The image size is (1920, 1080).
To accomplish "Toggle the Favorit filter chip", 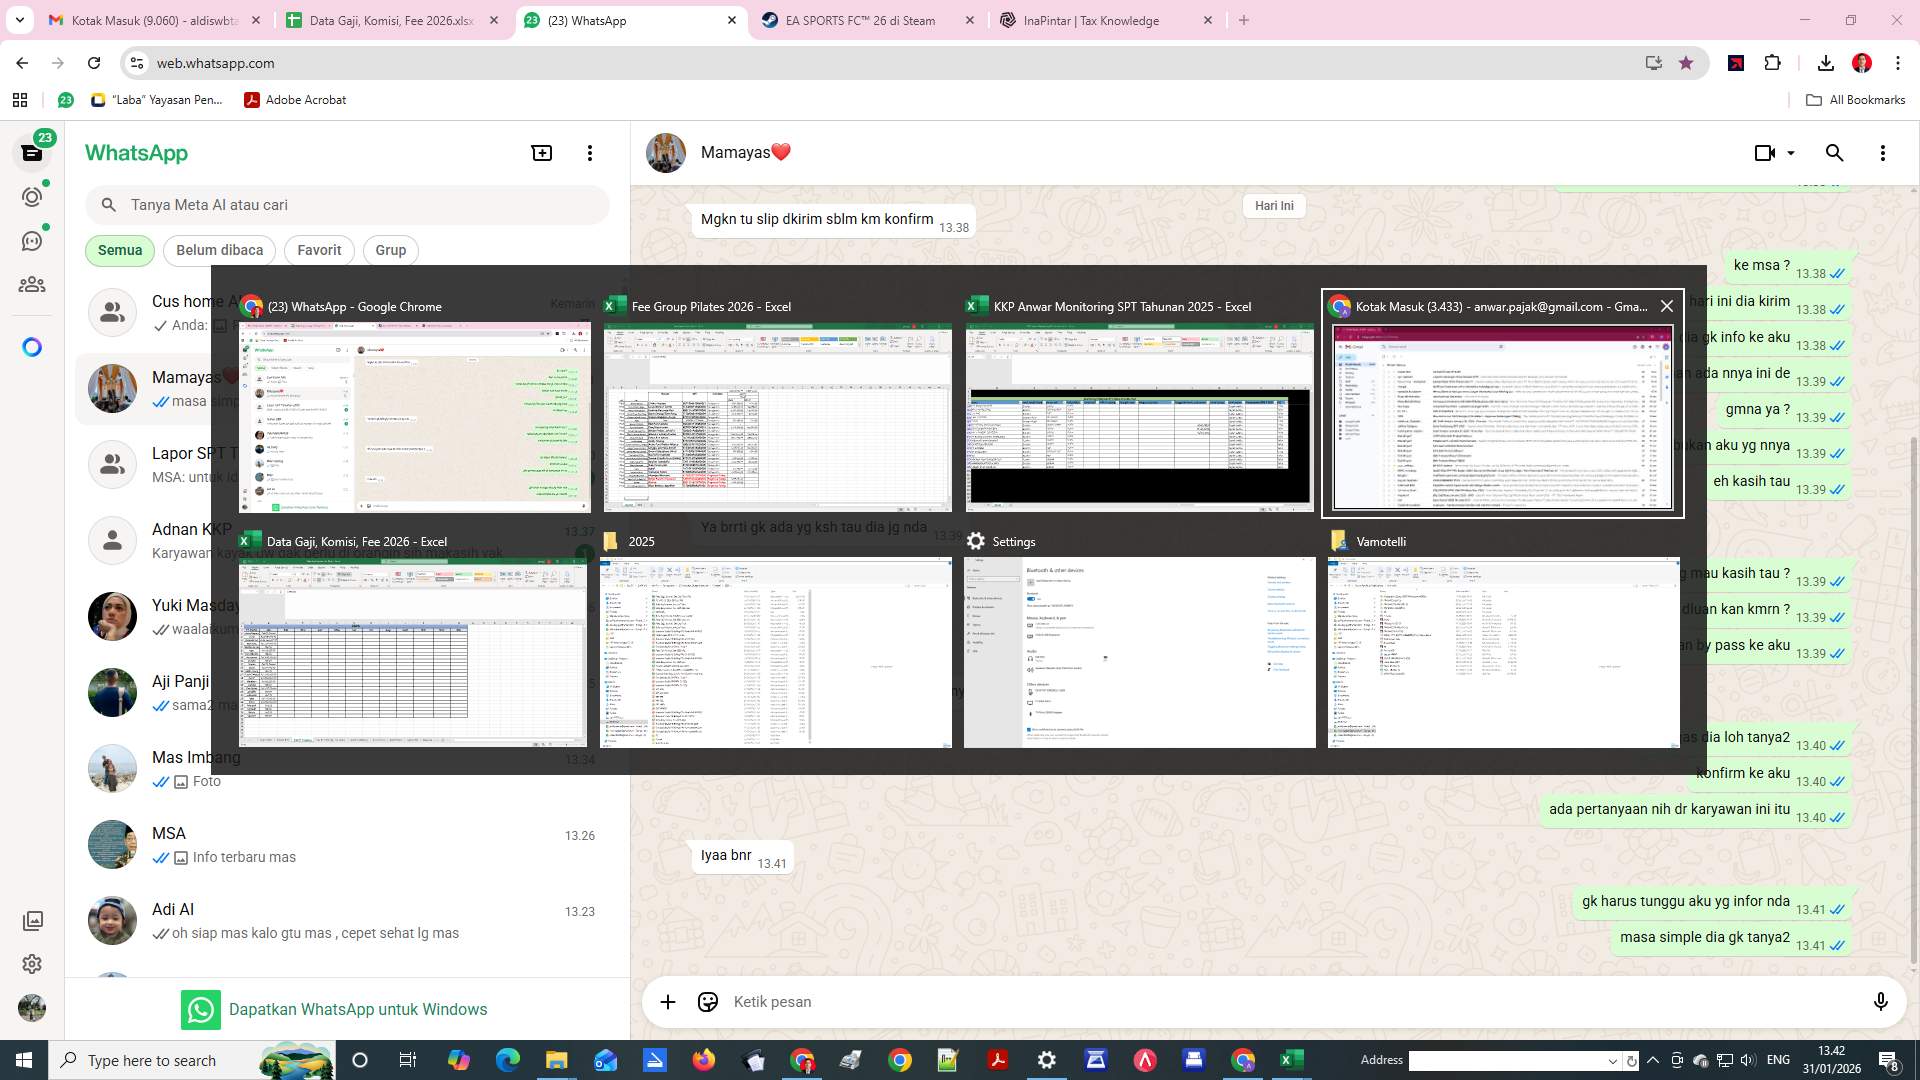I will click(318, 250).
